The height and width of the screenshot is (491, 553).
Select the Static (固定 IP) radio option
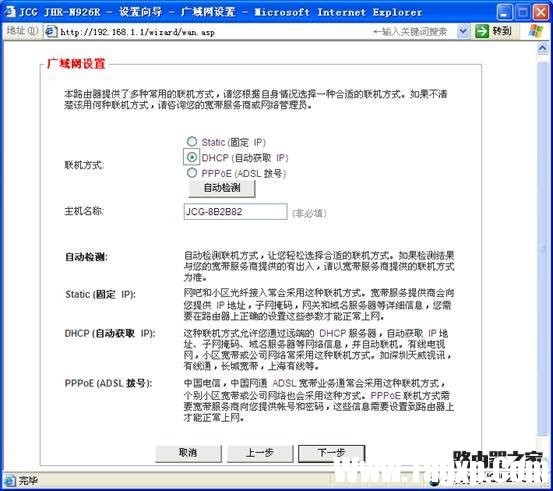click(x=192, y=142)
